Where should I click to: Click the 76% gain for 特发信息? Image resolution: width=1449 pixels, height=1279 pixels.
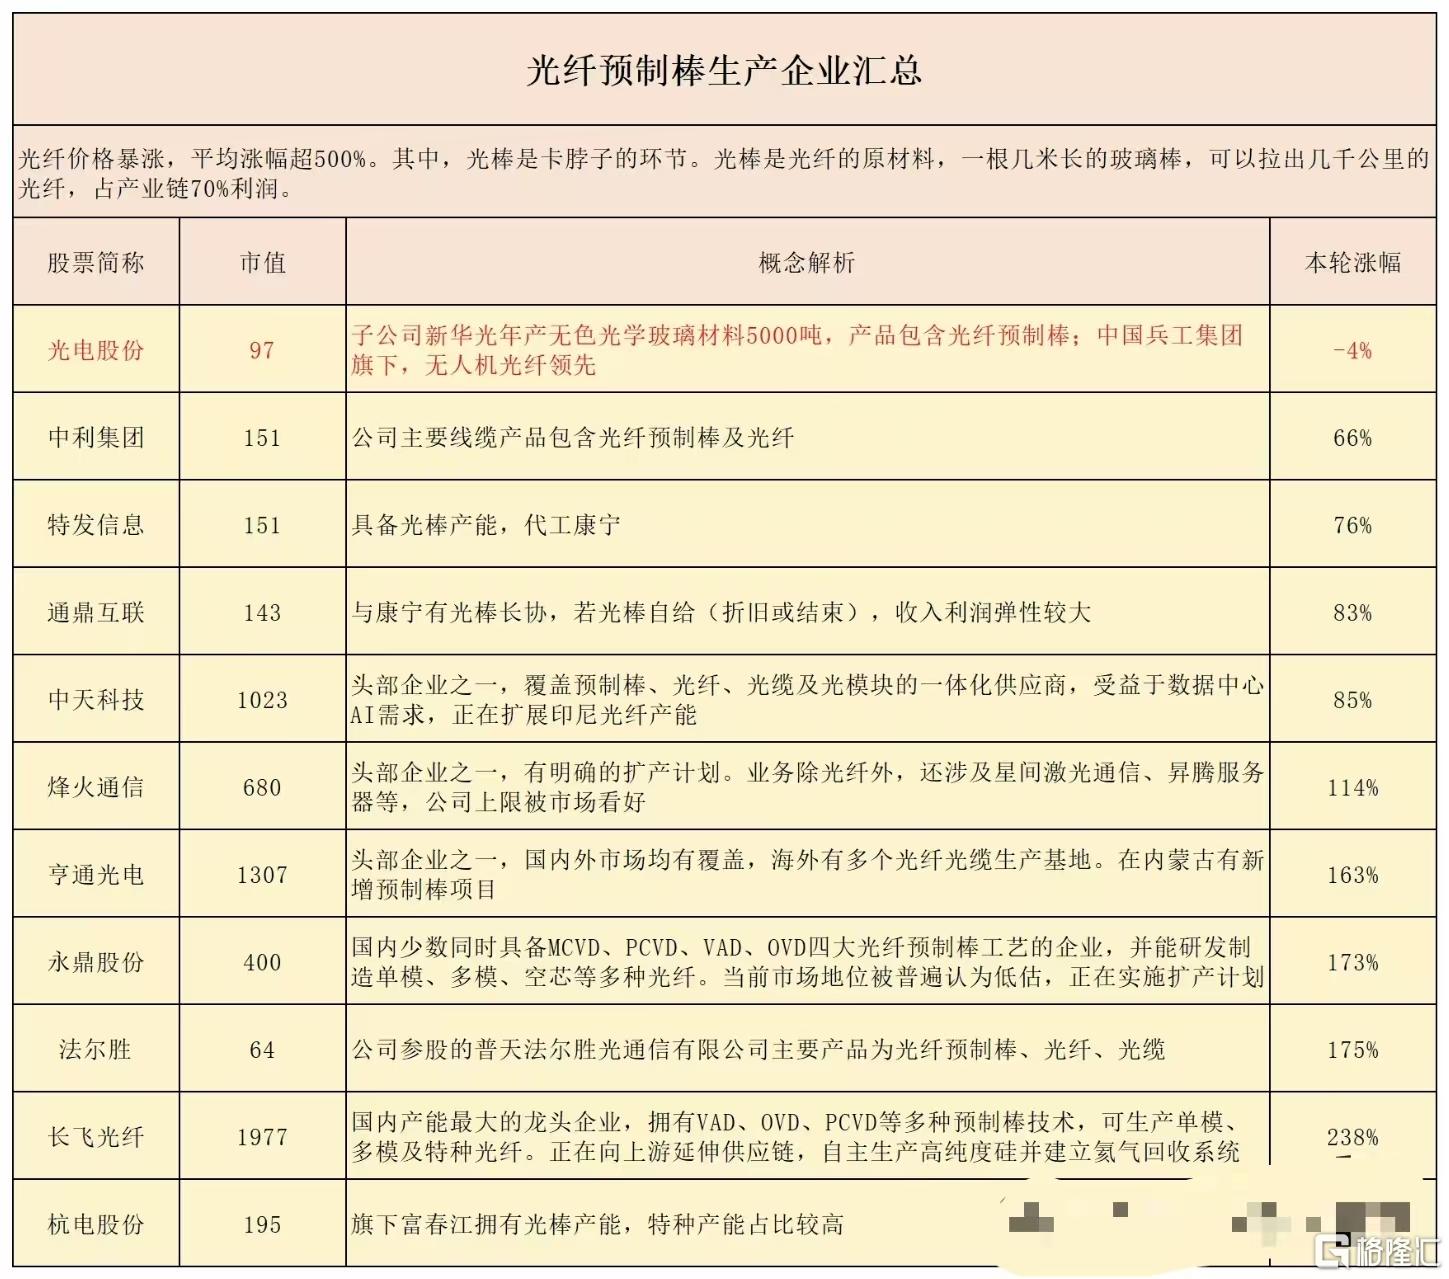point(1353,525)
